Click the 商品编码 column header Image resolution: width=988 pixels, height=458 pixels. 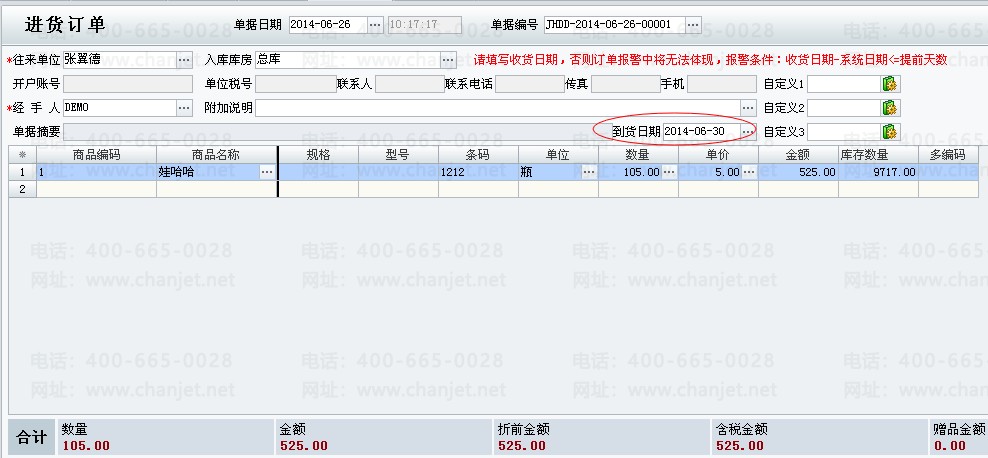tap(96, 155)
